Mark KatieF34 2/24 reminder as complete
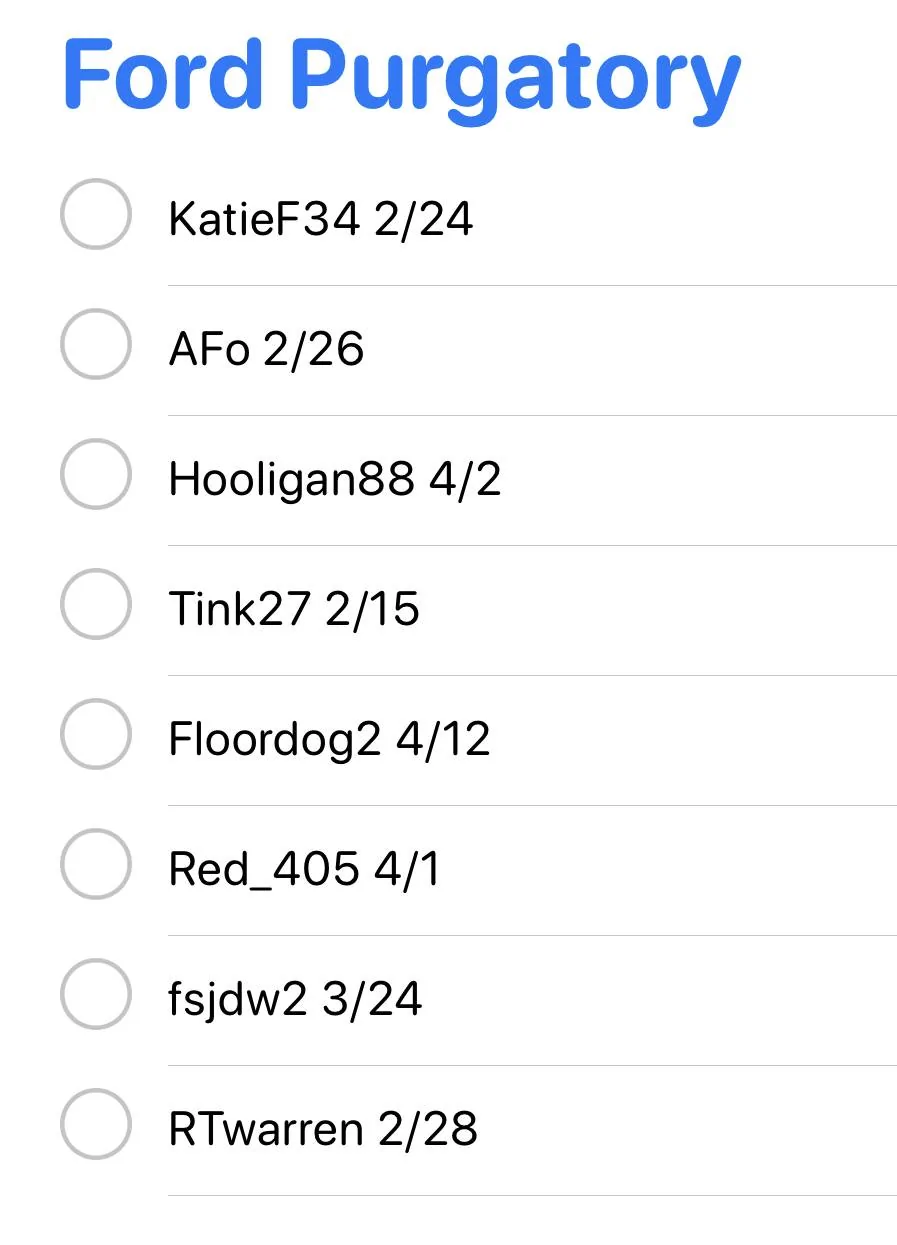The image size is (897, 1245). click(96, 214)
